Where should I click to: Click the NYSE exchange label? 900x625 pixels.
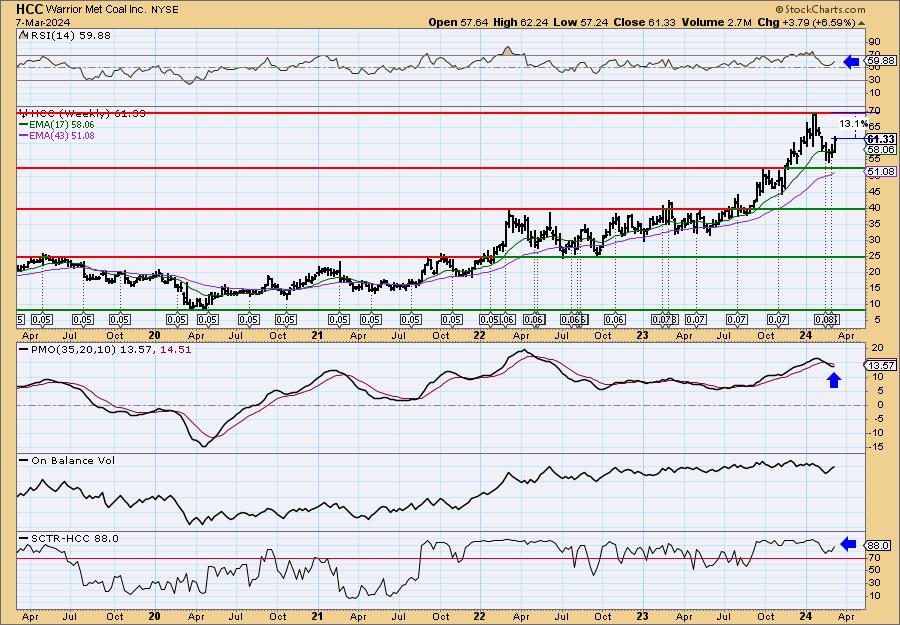165,10
